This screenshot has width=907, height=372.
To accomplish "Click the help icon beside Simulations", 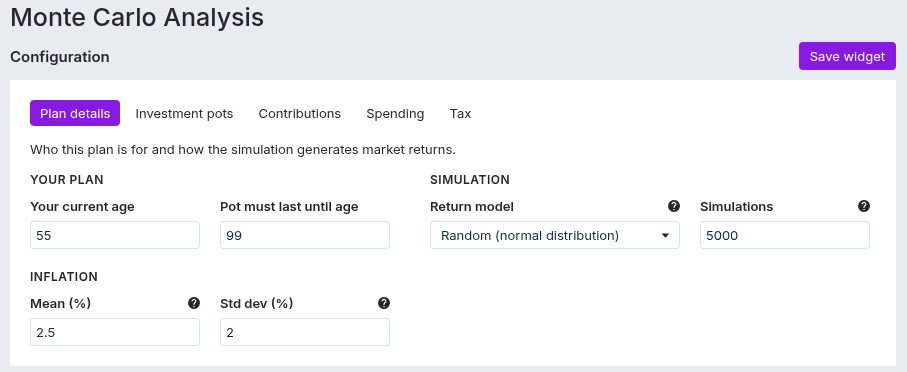I will coord(864,206).
